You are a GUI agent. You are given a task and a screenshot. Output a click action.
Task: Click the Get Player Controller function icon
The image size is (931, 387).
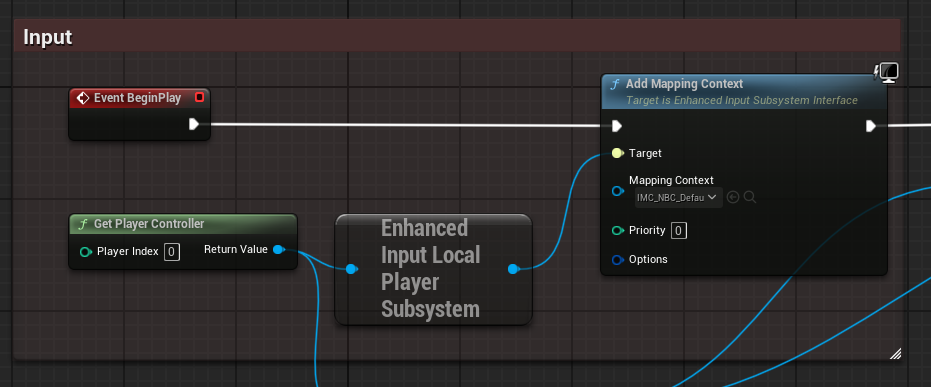(83, 224)
